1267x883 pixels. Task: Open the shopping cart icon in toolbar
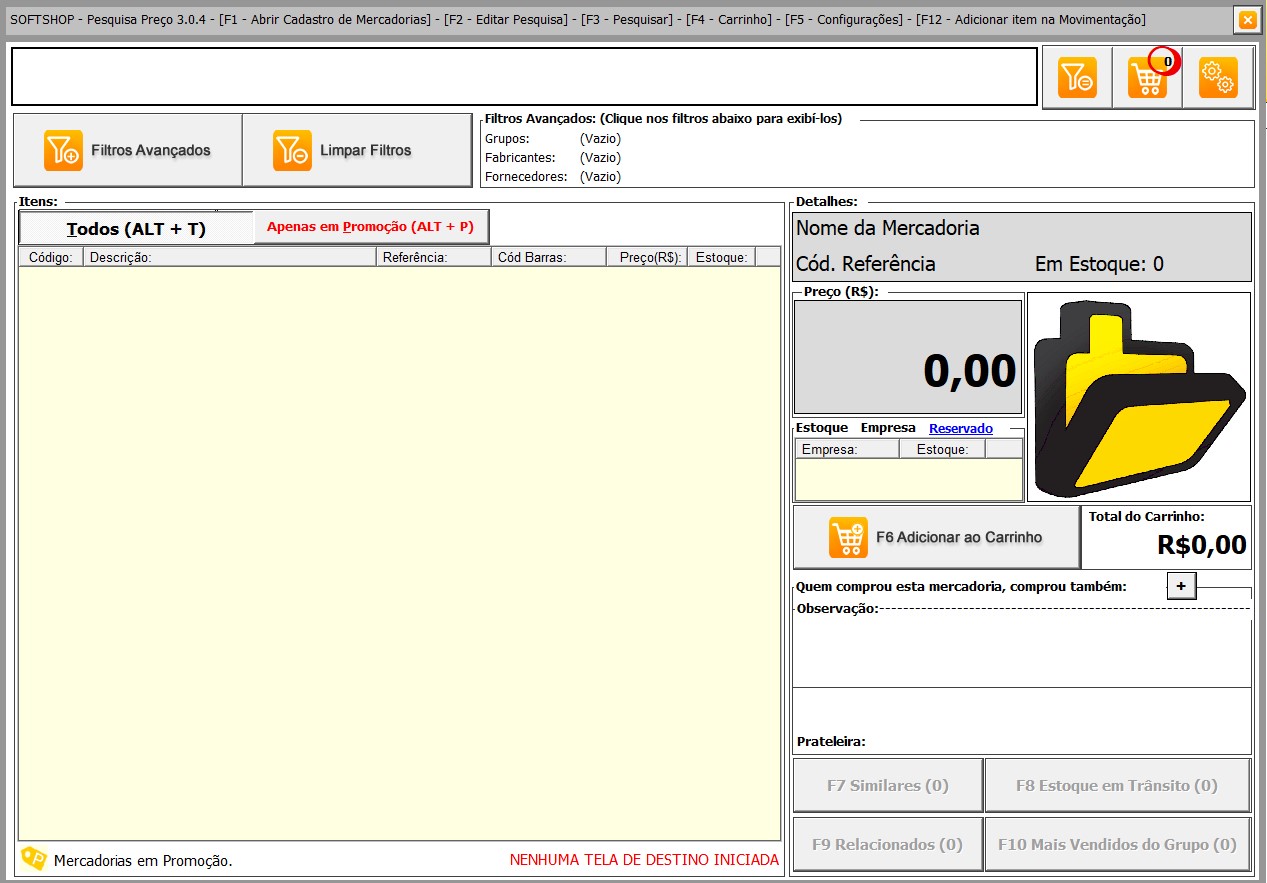tap(1147, 77)
